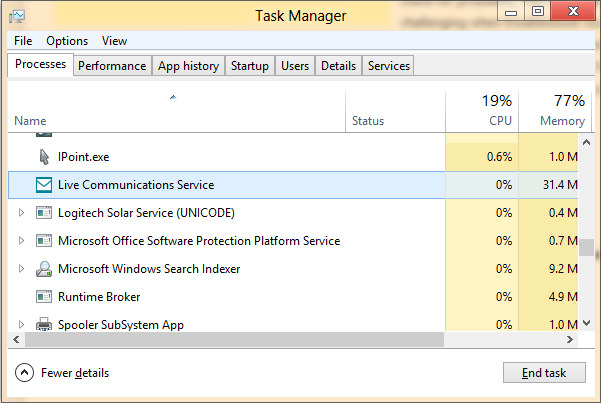Click the Task Manager title bar icon
Image resolution: width=601 pixels, height=403 pixels.
(17, 16)
